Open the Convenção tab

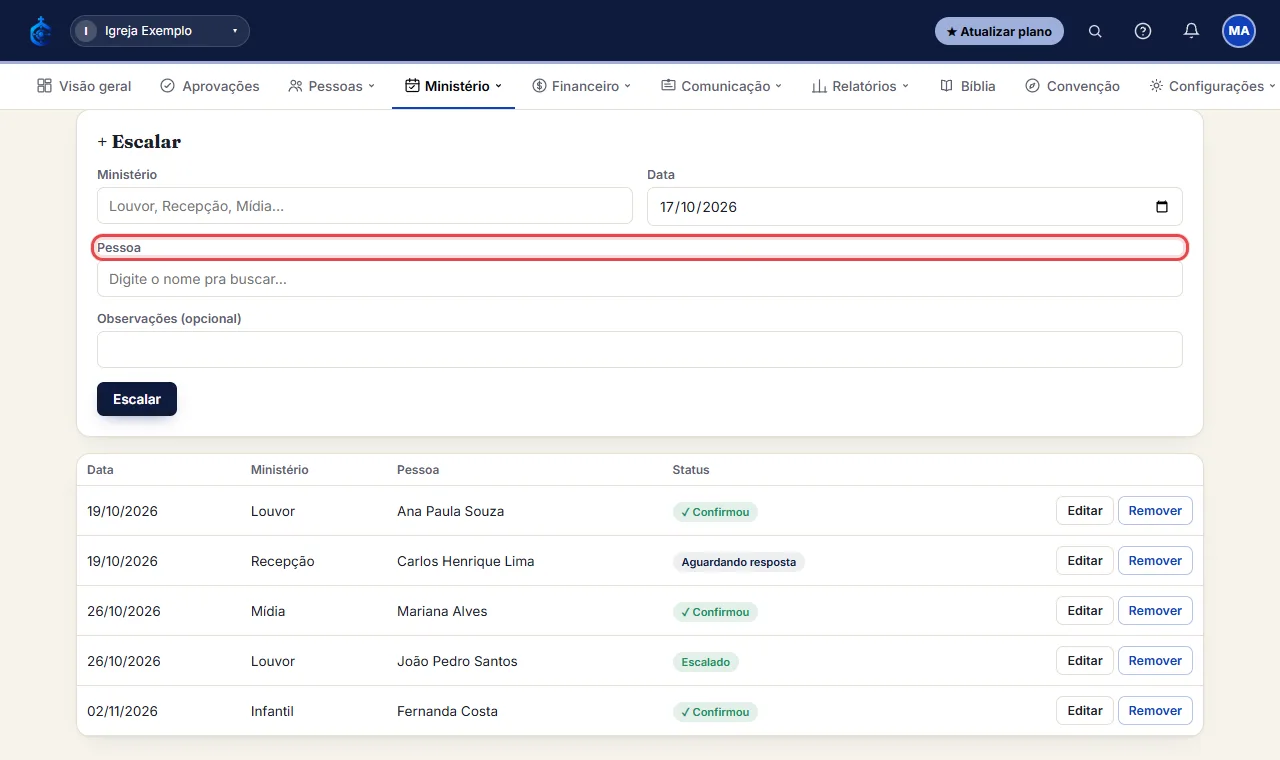tap(1073, 86)
